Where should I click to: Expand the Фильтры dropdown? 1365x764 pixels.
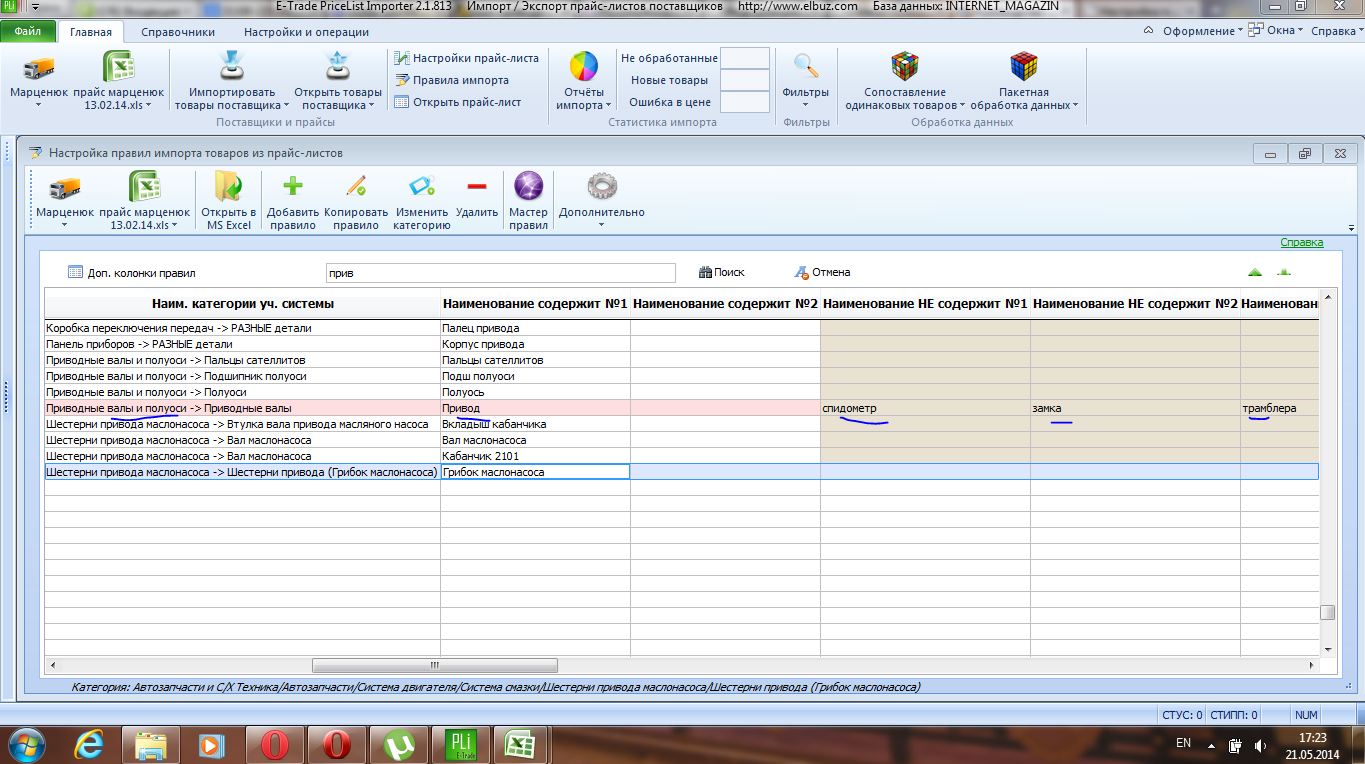pos(806,105)
